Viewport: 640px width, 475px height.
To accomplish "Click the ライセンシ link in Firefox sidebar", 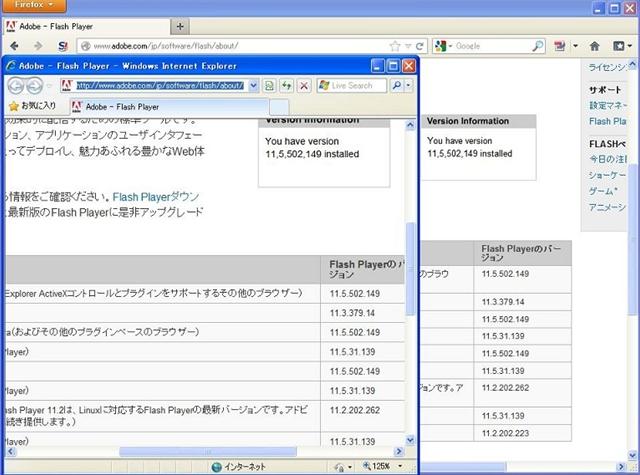I will coord(607,68).
